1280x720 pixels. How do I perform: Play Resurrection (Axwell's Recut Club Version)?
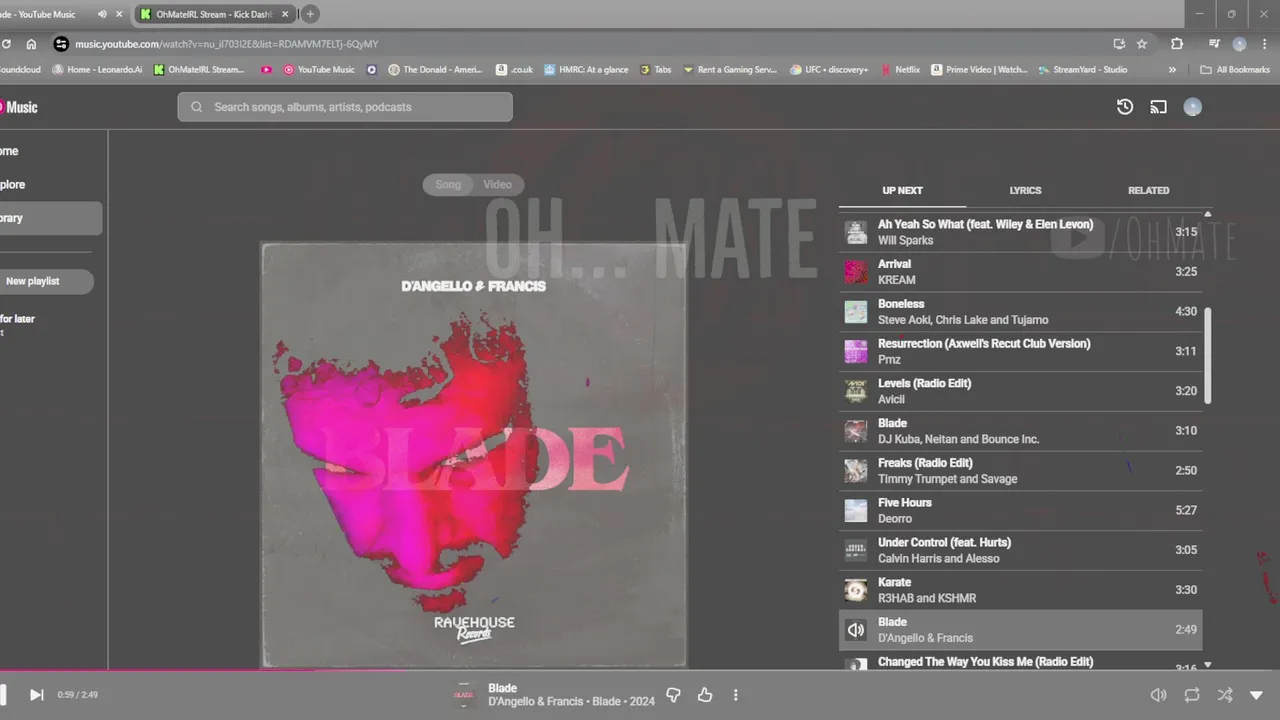1020,351
